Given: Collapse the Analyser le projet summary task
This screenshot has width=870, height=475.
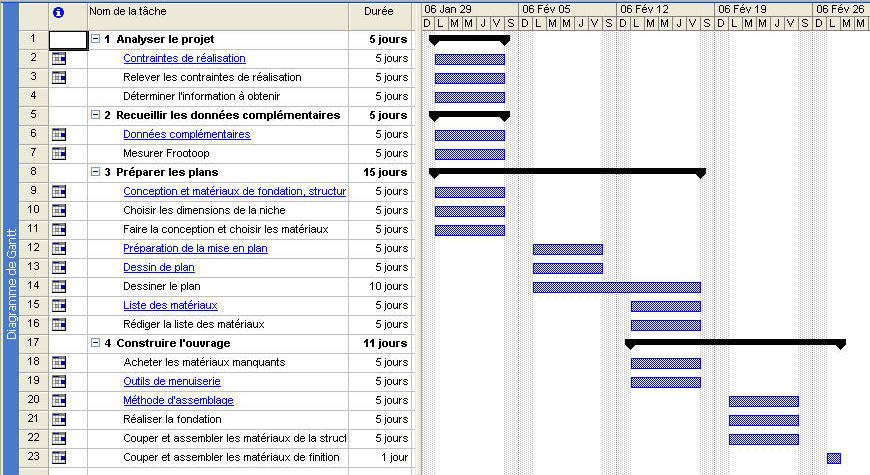Looking at the screenshot, I should 95,39.
